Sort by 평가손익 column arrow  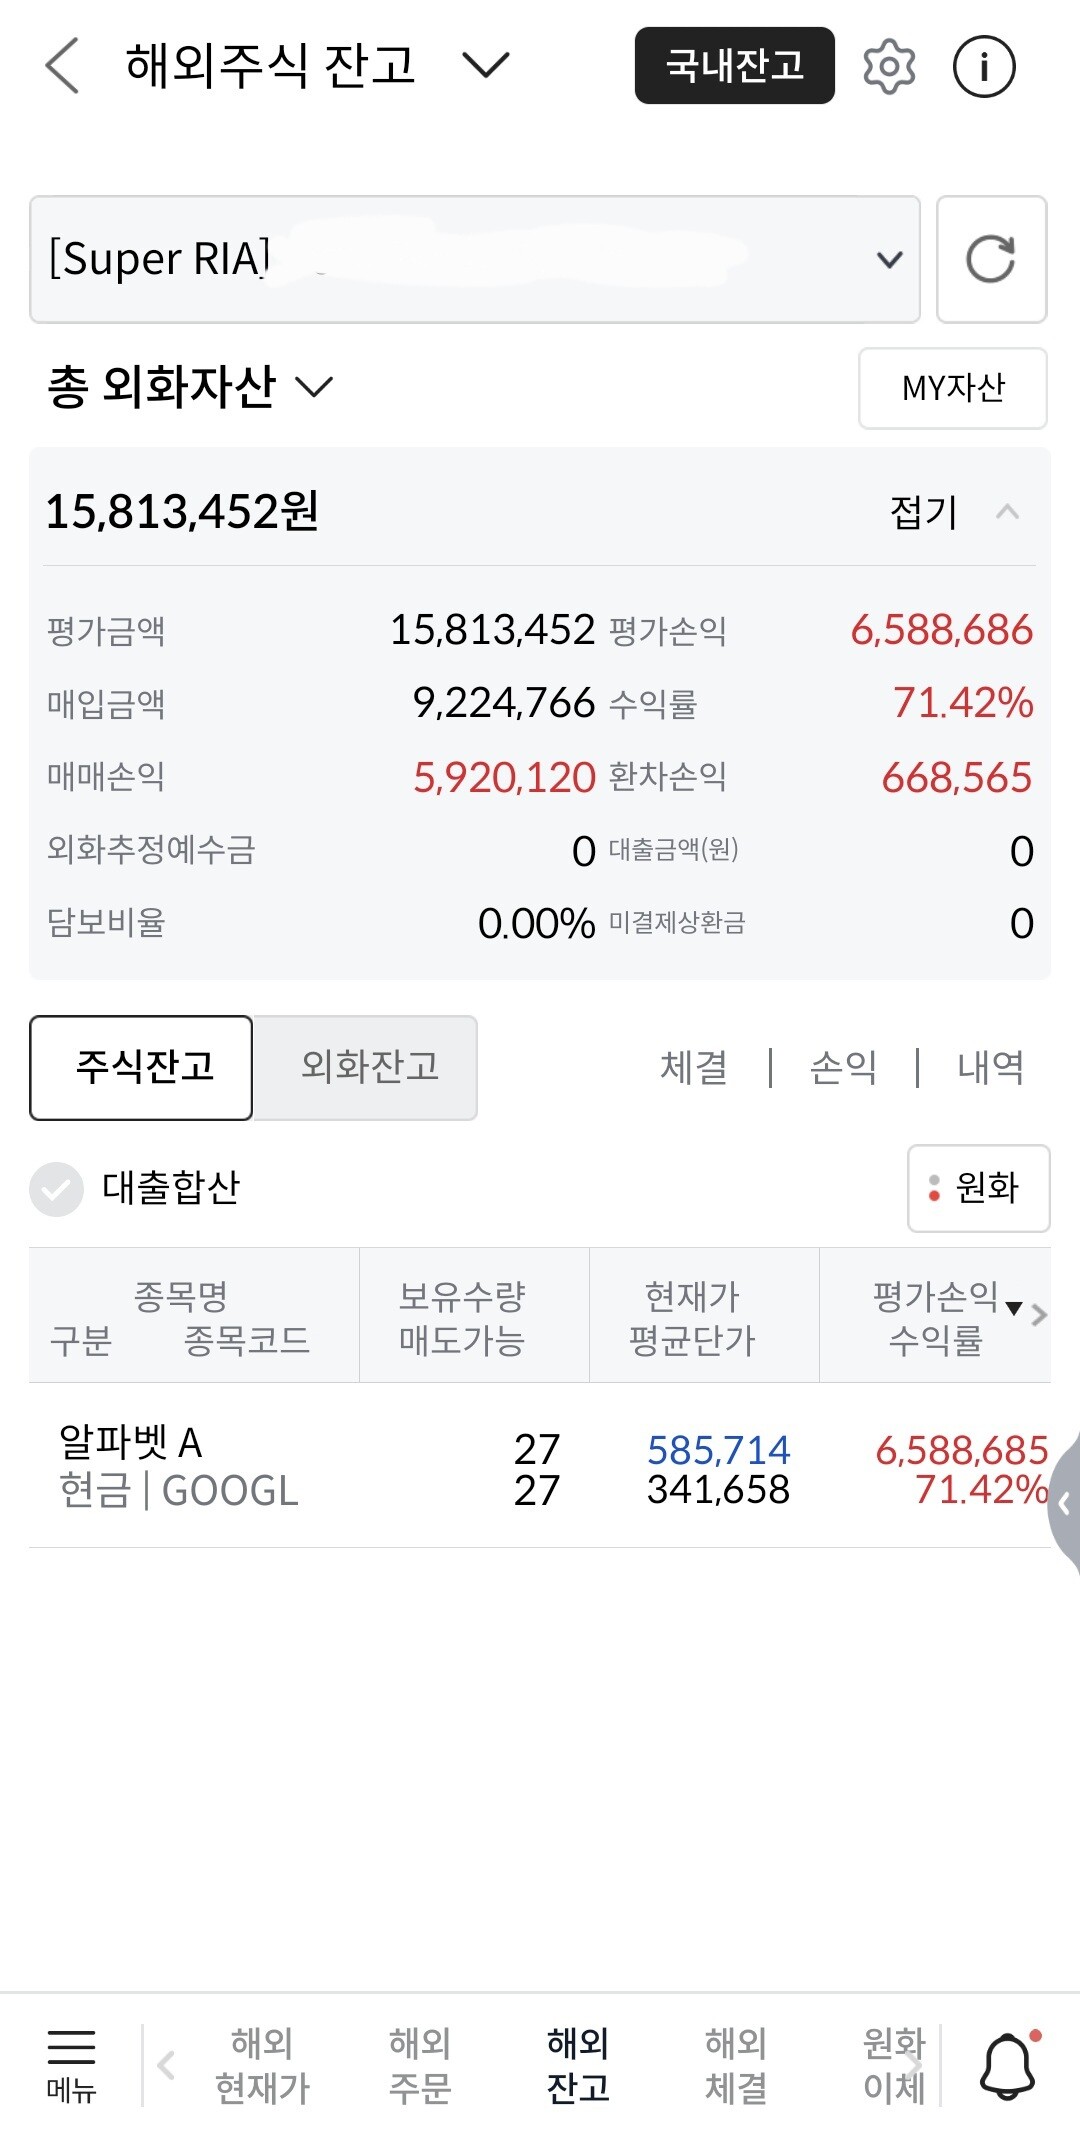[1014, 1308]
